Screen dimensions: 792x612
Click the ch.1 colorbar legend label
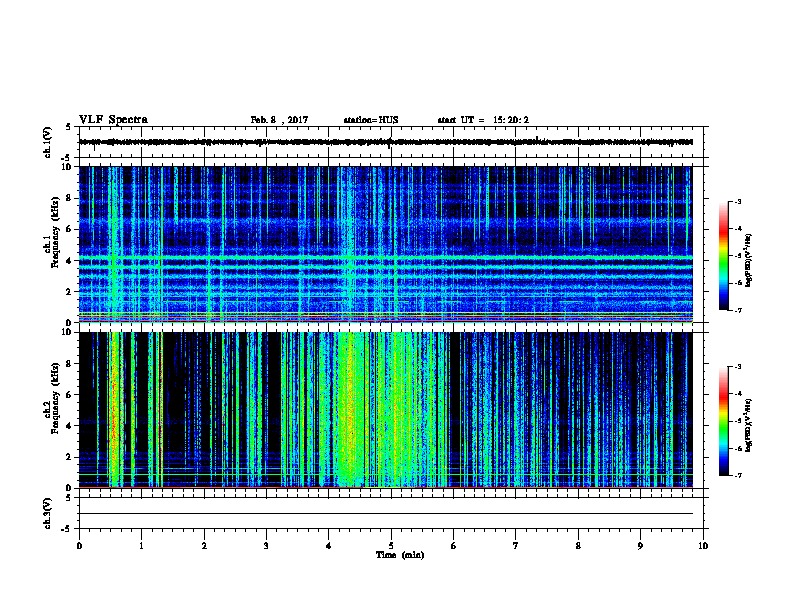(749, 260)
